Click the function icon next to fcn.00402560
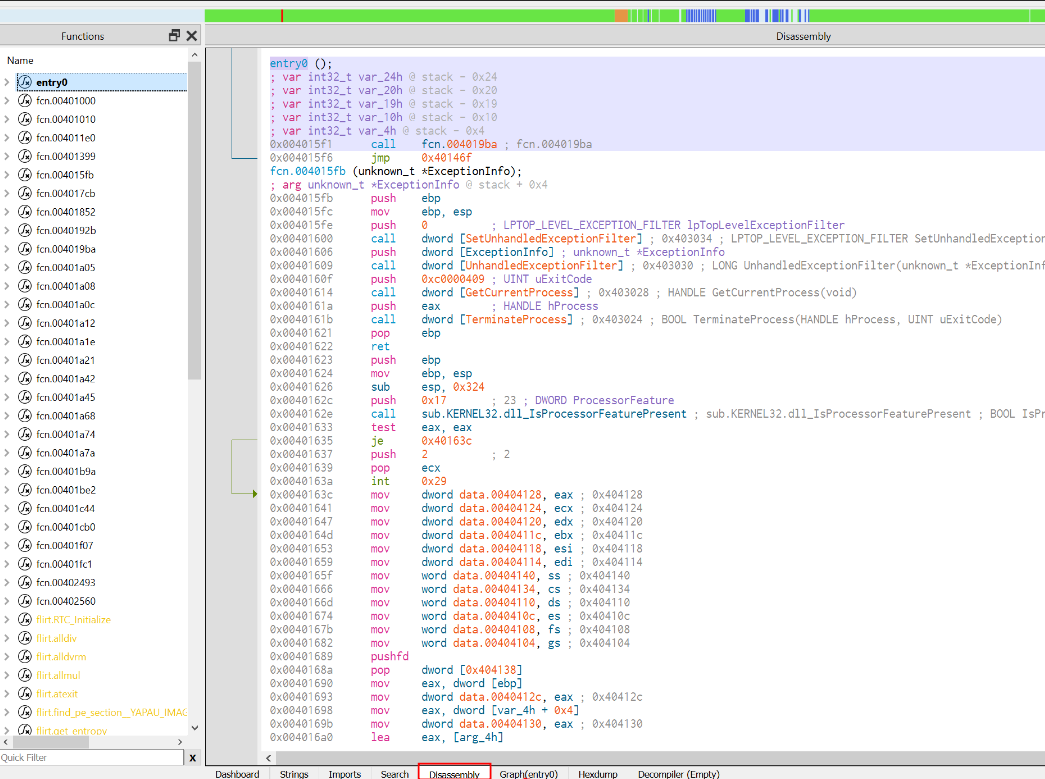This screenshot has width=1045, height=779. [25, 601]
